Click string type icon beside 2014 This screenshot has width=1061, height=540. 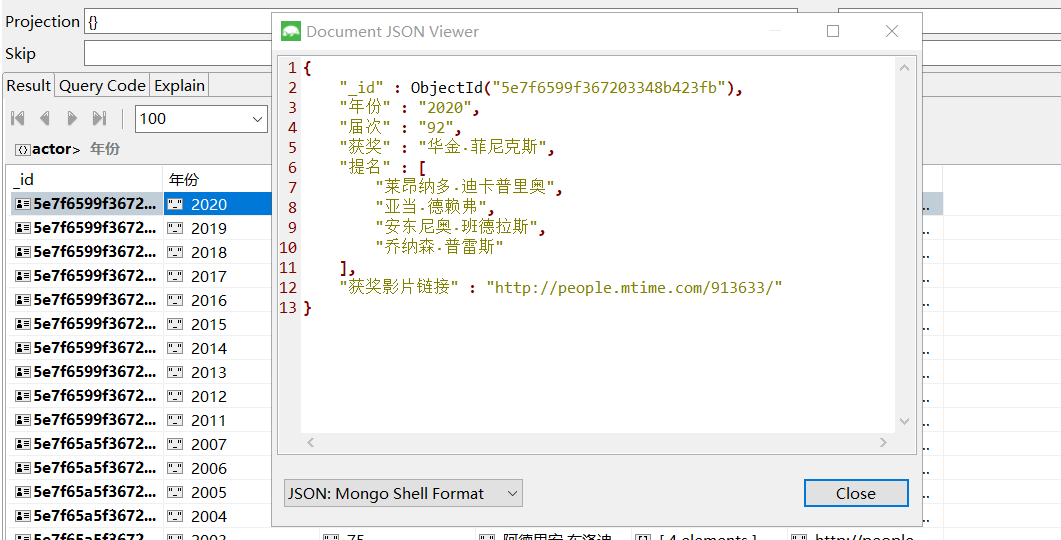click(x=175, y=348)
